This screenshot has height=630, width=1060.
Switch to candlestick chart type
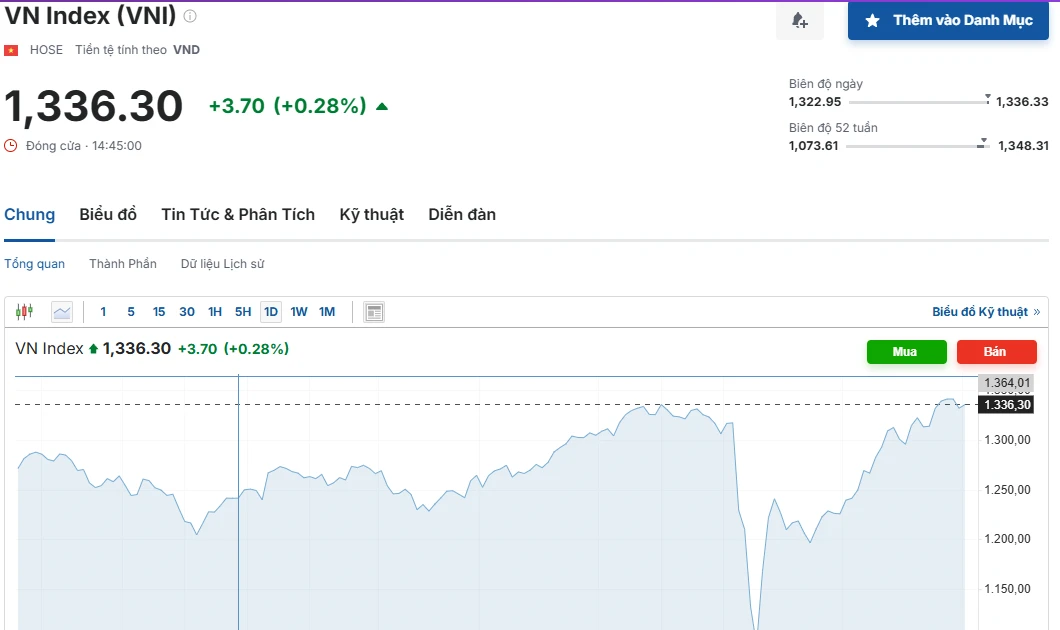(x=24, y=312)
